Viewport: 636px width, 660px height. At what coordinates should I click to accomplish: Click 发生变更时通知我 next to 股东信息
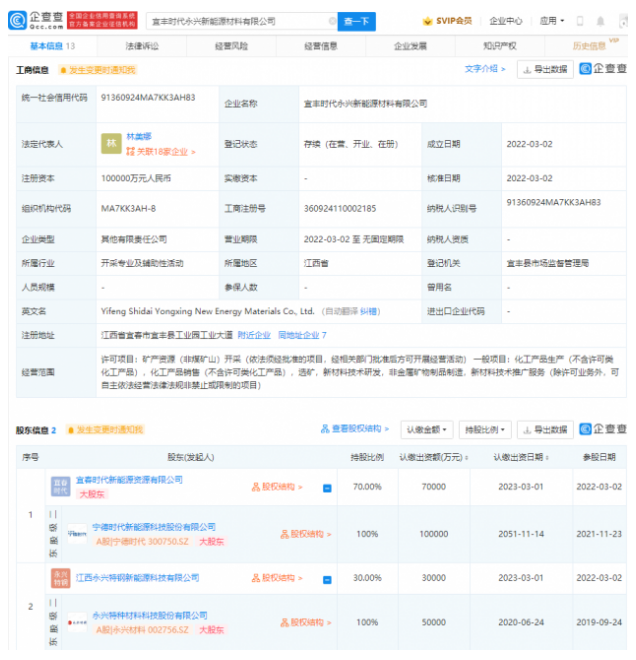click(106, 430)
